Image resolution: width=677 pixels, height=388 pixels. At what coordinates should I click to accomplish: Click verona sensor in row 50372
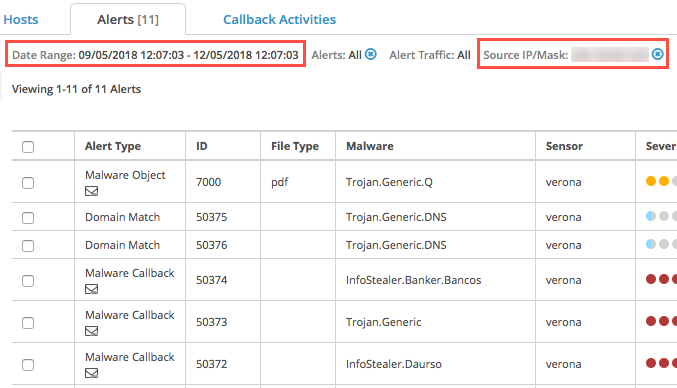pyautogui.click(x=563, y=364)
